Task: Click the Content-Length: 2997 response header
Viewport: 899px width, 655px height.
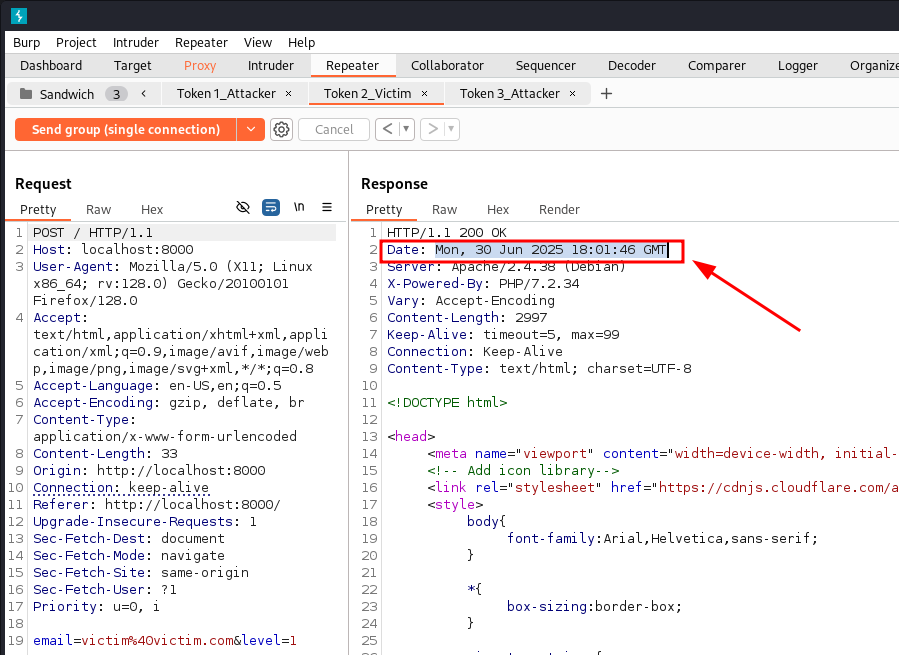Action: [x=467, y=318]
